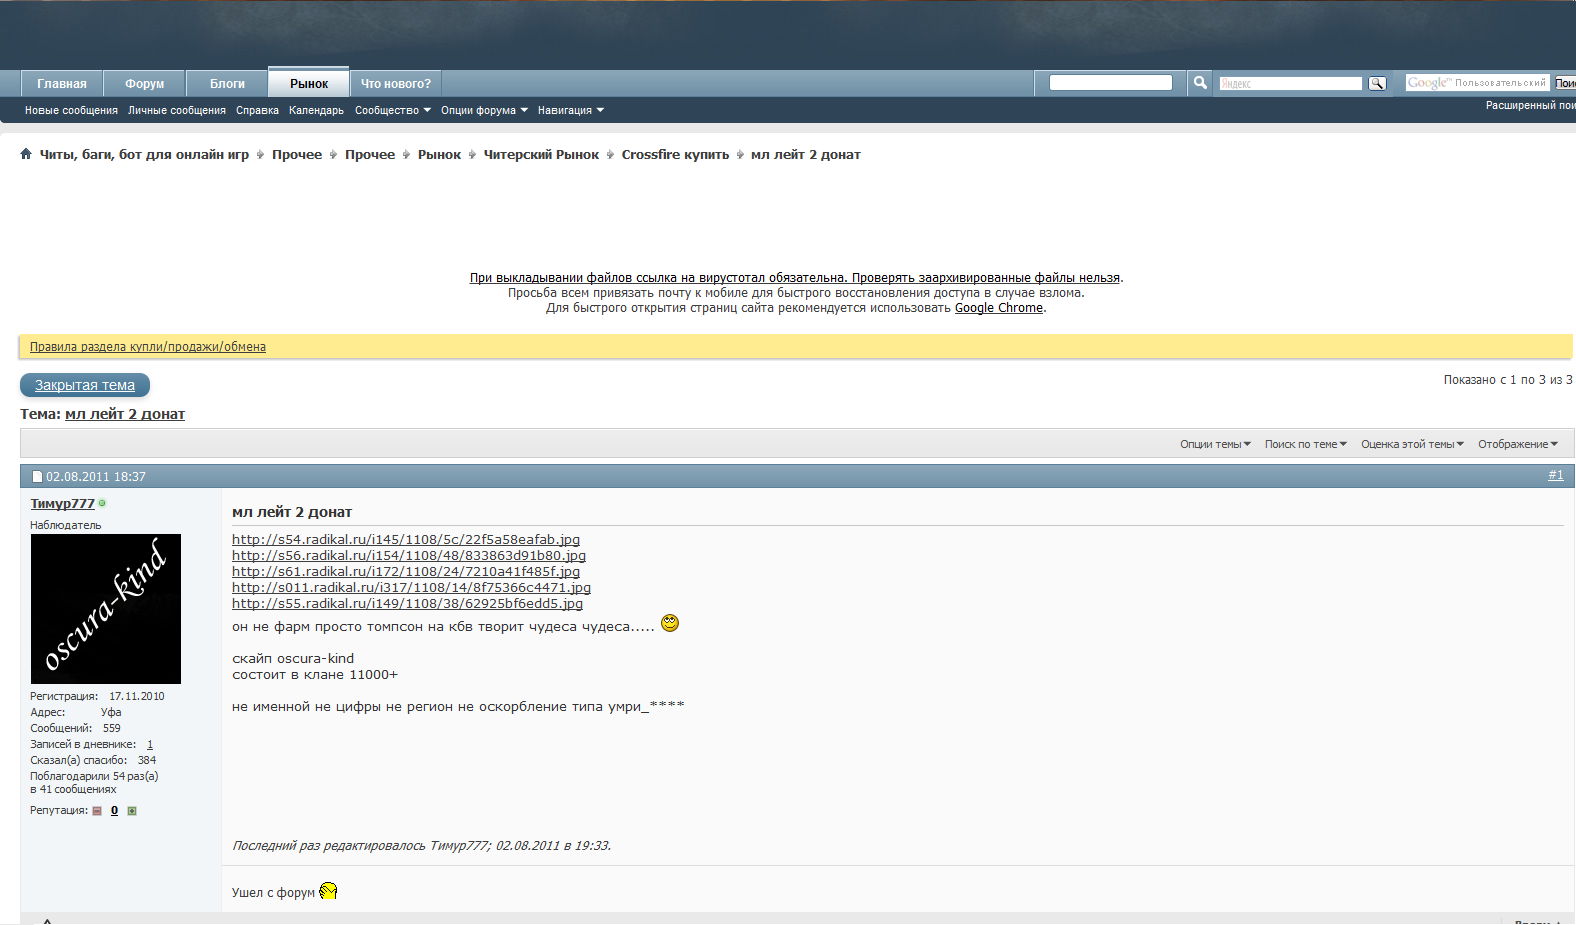Switch to the Форум tab
The image size is (1576, 925).
click(145, 84)
